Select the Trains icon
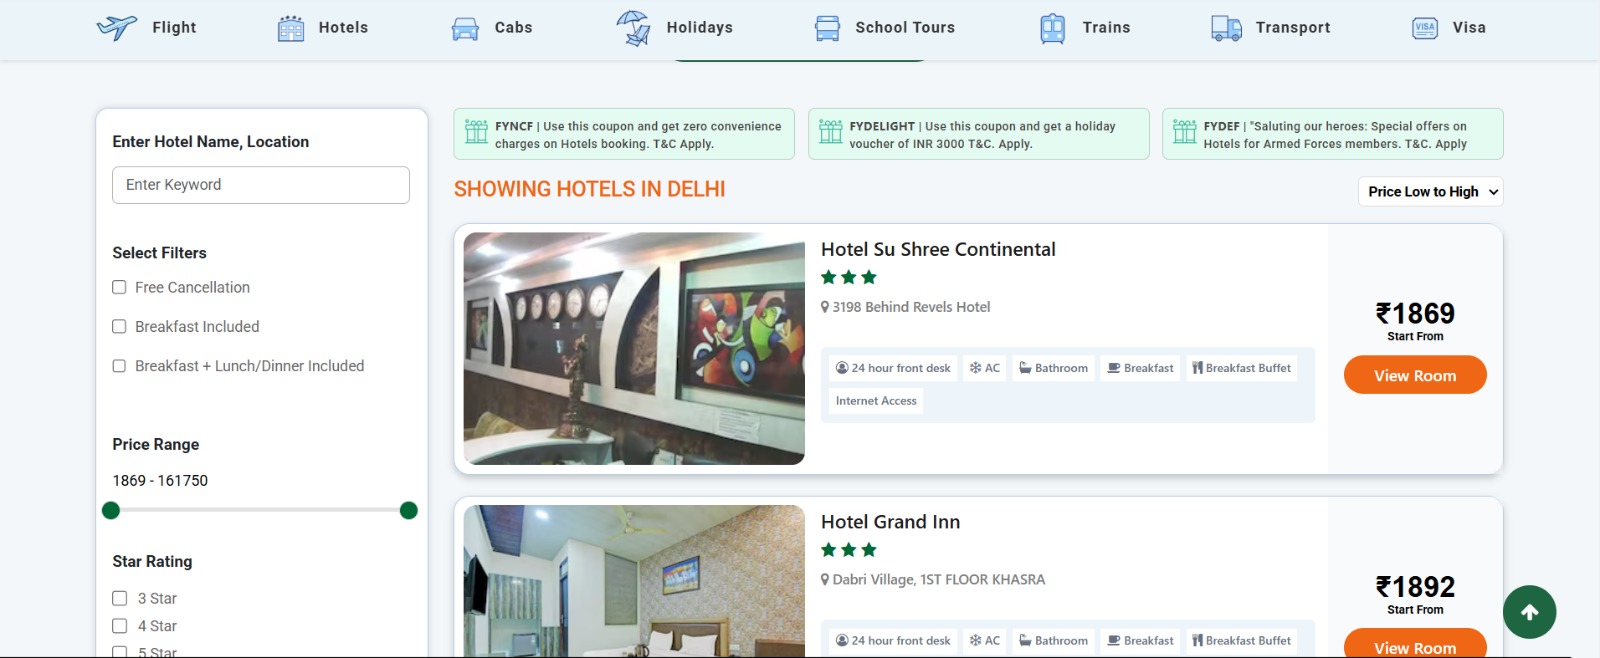Image resolution: width=1600 pixels, height=658 pixels. pyautogui.click(x=1053, y=28)
